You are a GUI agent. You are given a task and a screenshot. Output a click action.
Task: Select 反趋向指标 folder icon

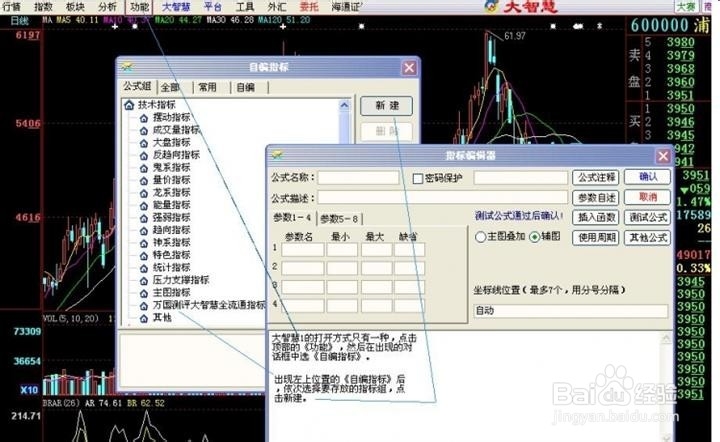coord(144,155)
